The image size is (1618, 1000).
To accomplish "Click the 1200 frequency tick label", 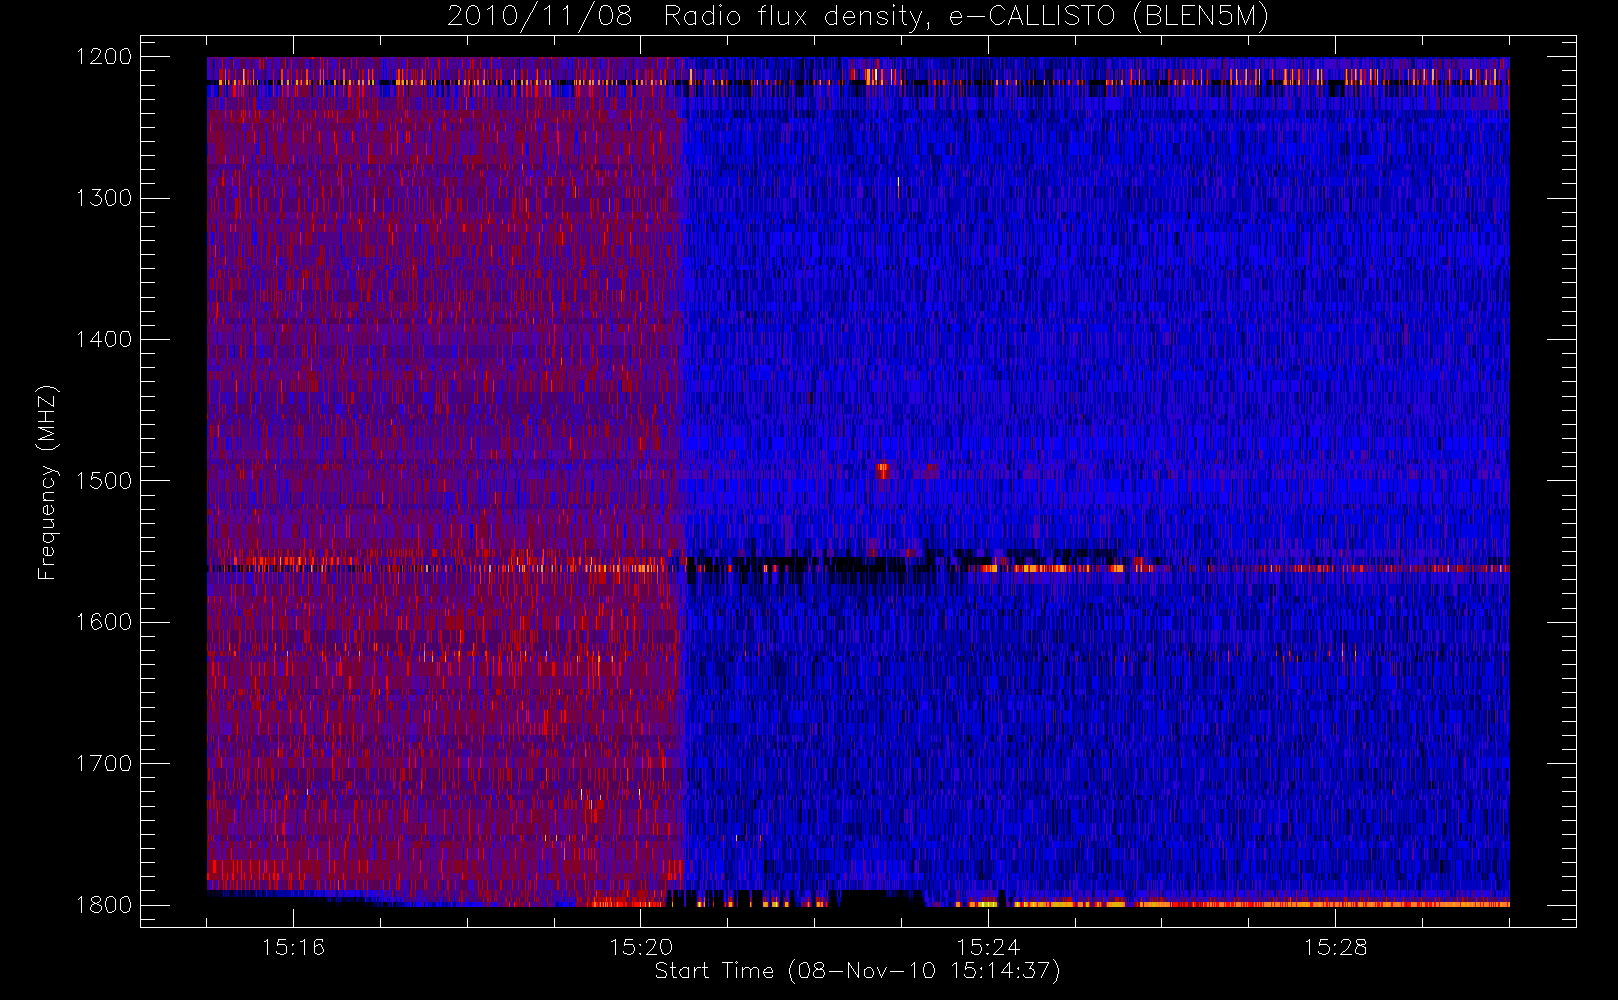I will (x=104, y=57).
